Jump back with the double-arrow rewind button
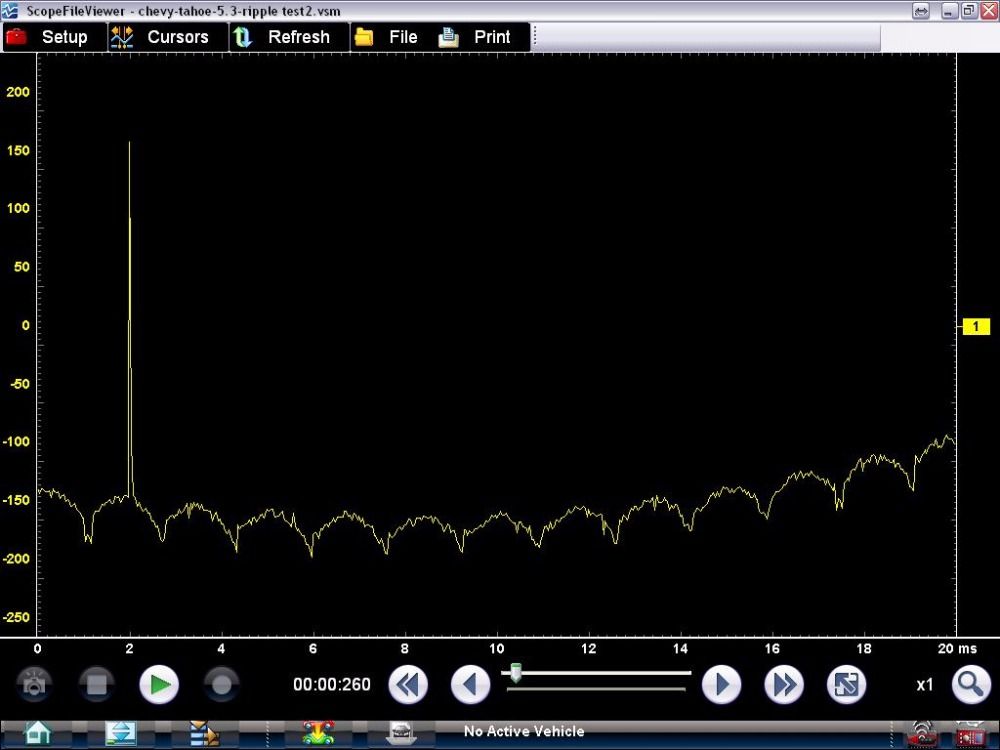The width and height of the screenshot is (1000, 750). click(x=408, y=685)
